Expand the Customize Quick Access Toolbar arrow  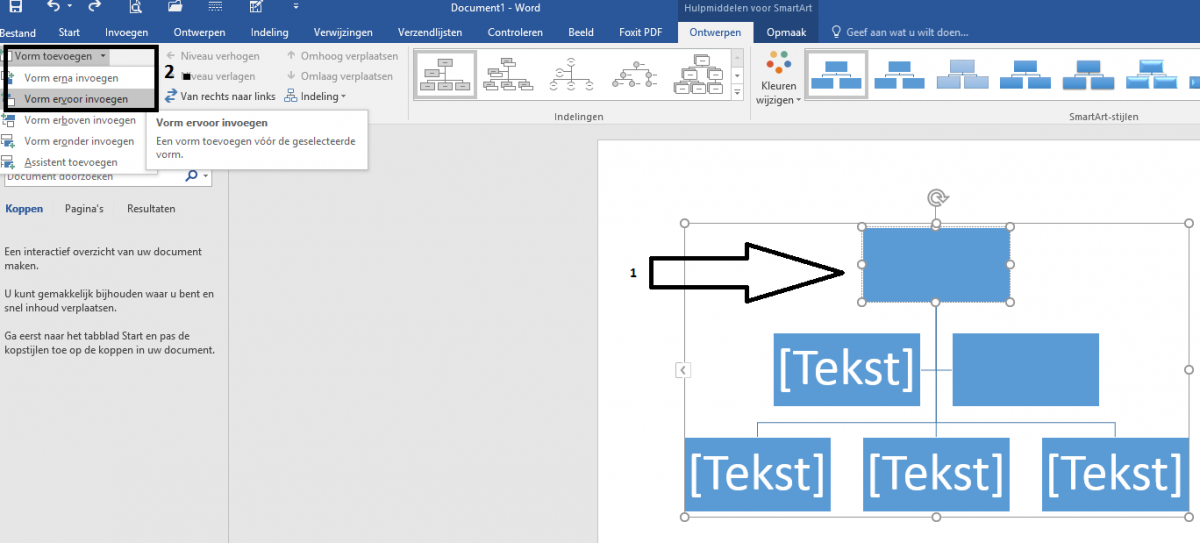pos(296,8)
